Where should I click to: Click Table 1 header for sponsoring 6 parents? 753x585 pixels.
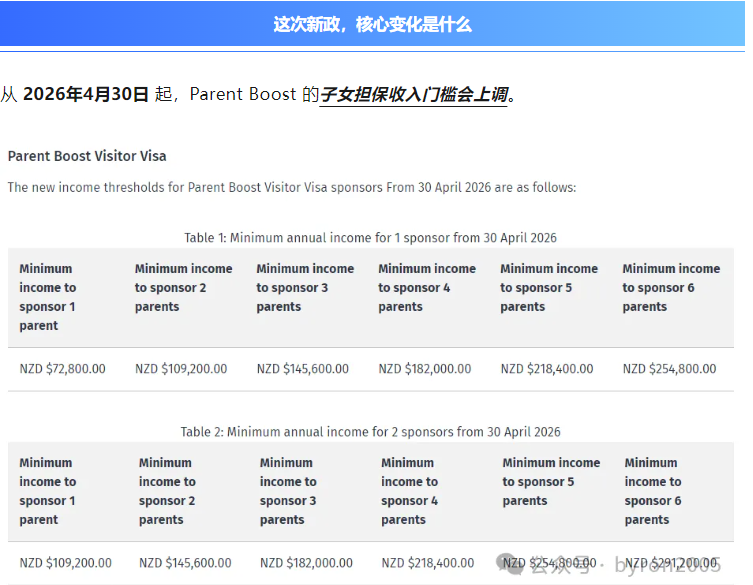coord(671,287)
